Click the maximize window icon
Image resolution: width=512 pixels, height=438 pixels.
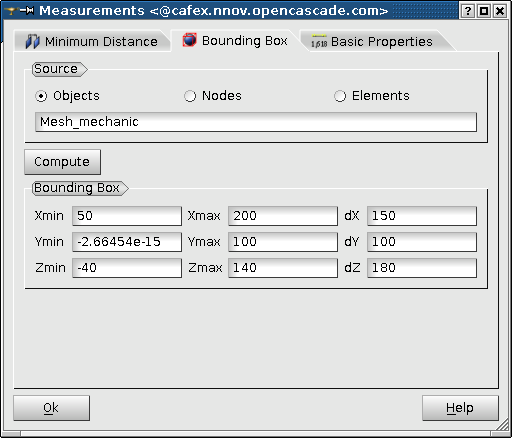483,11
